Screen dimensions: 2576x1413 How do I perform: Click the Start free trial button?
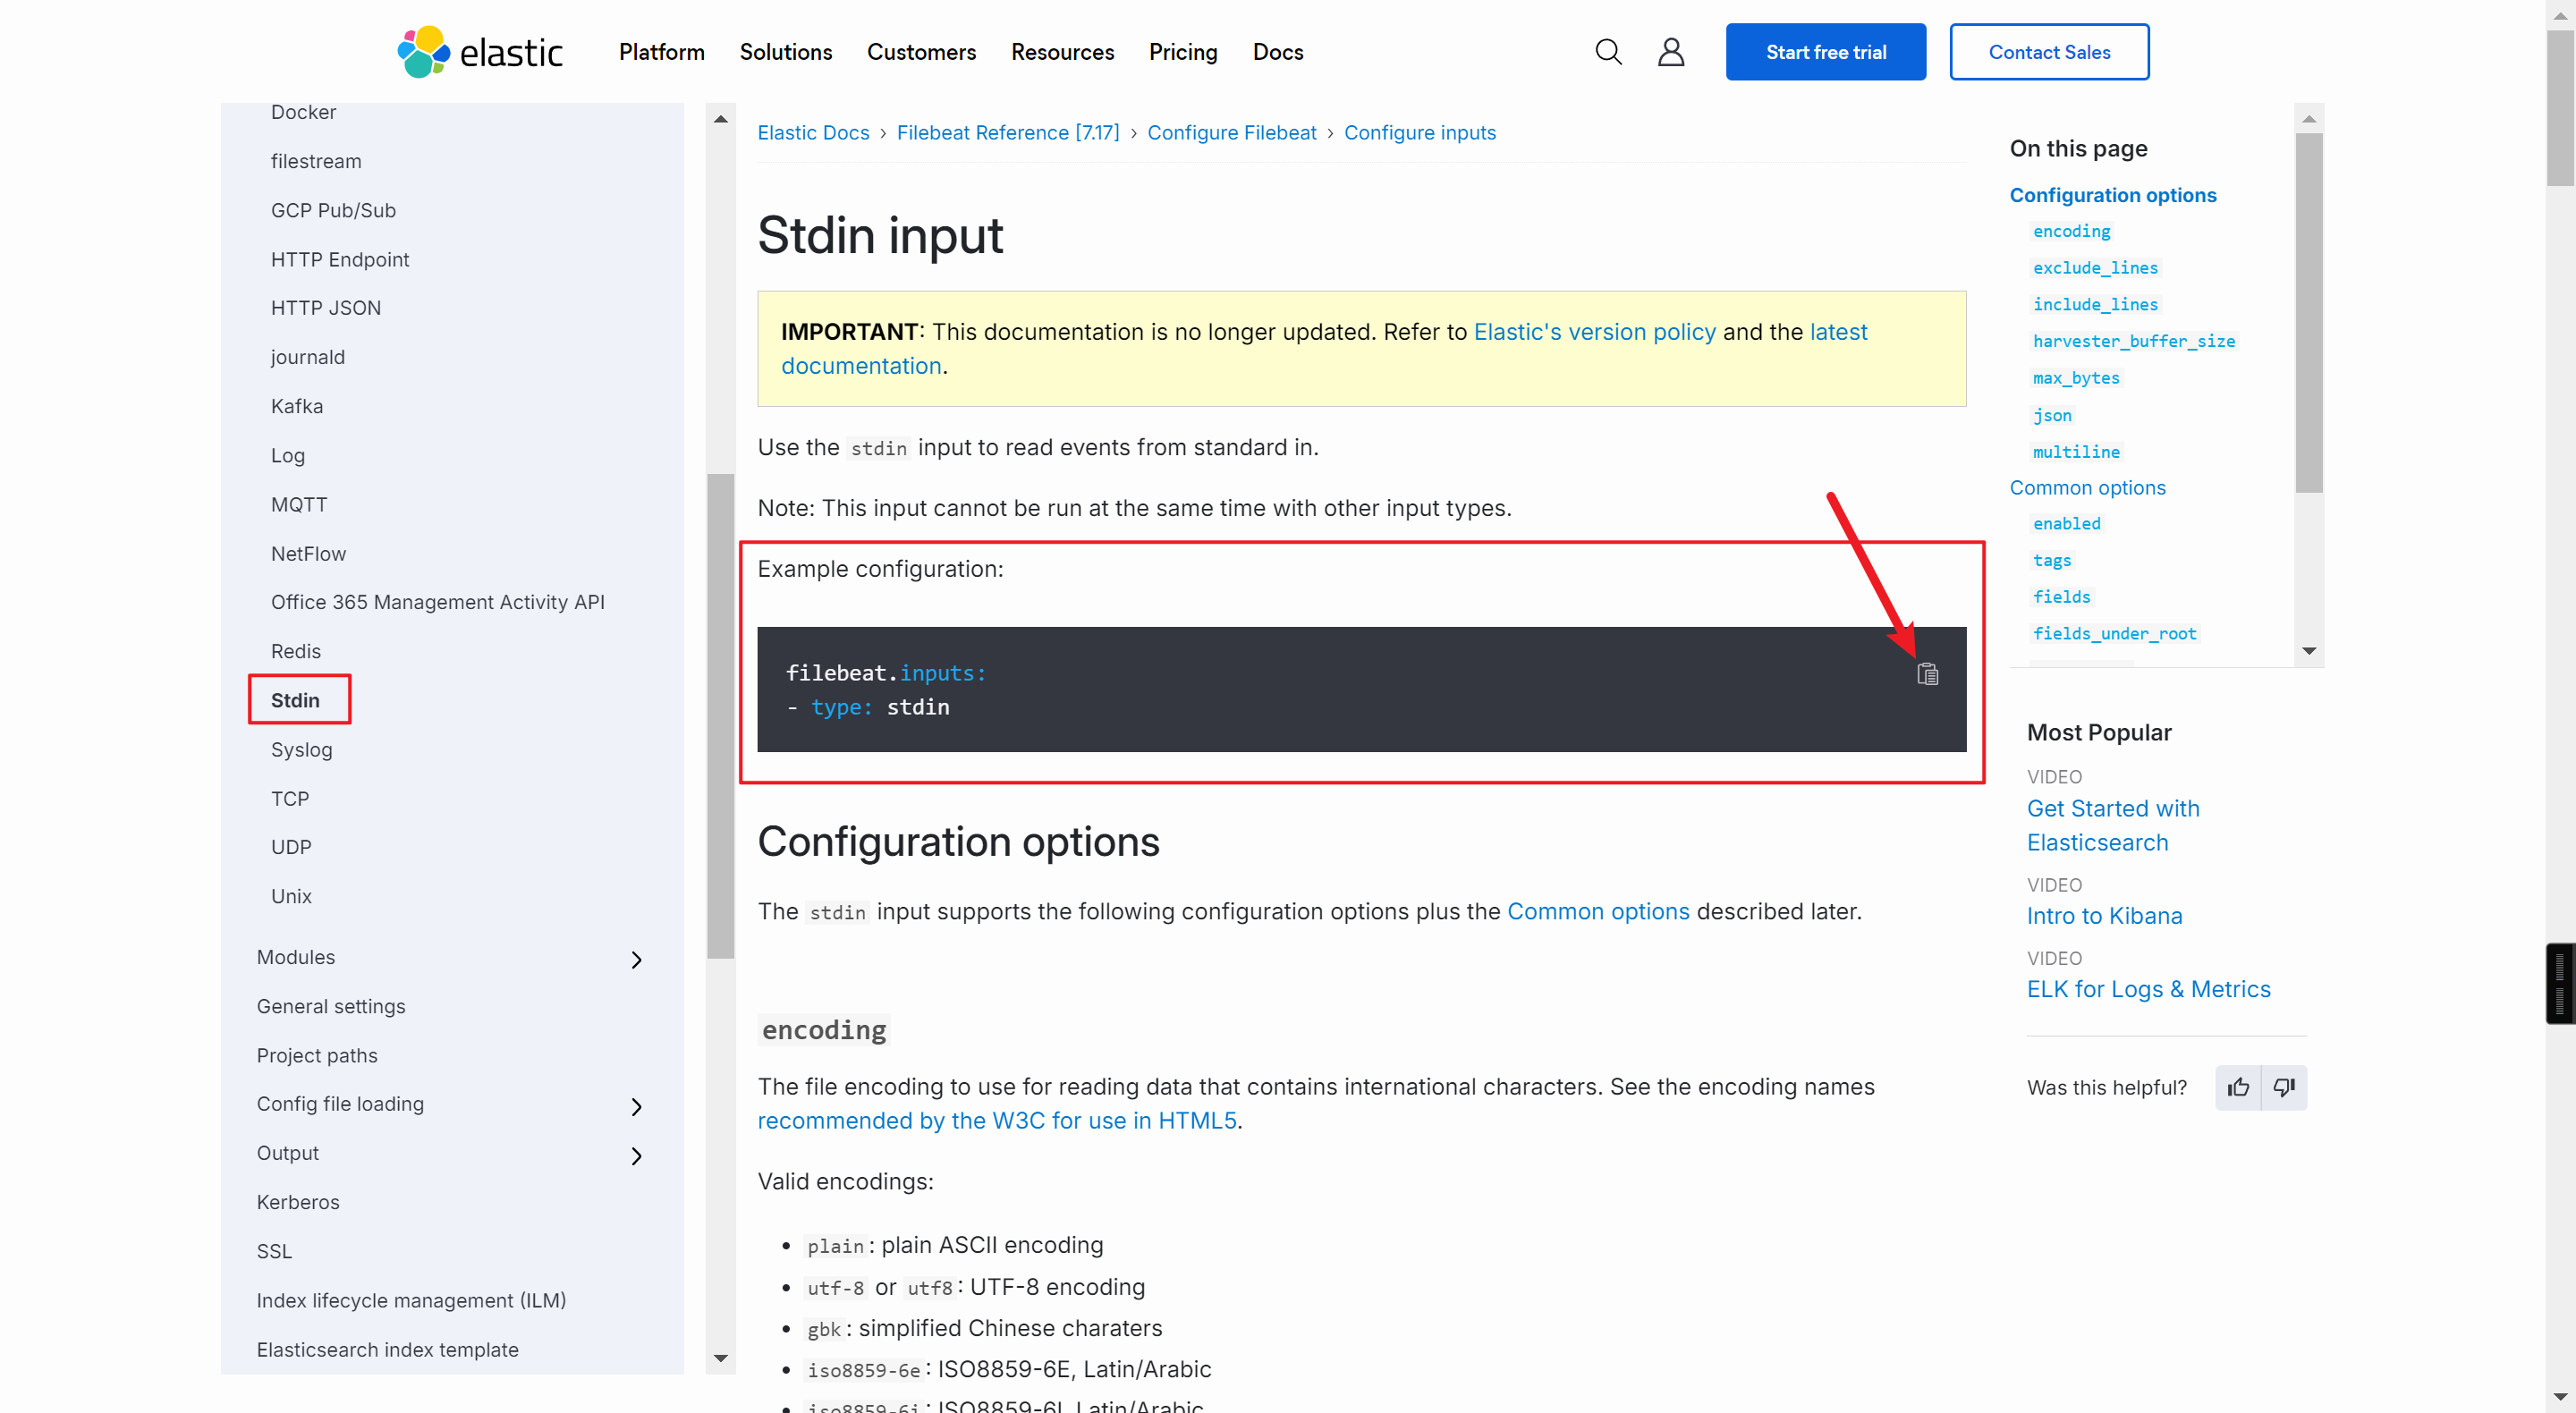(1825, 52)
